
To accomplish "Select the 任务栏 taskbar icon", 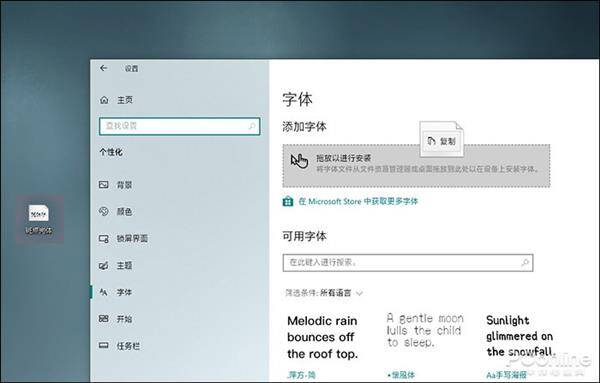I will [104, 345].
